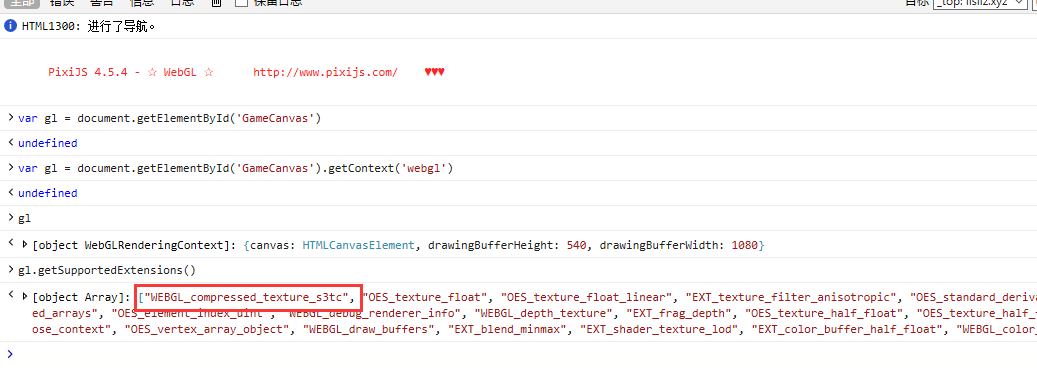Click the blue info icon beside HTML1300
The image size is (1037, 391).
(x=10, y=27)
